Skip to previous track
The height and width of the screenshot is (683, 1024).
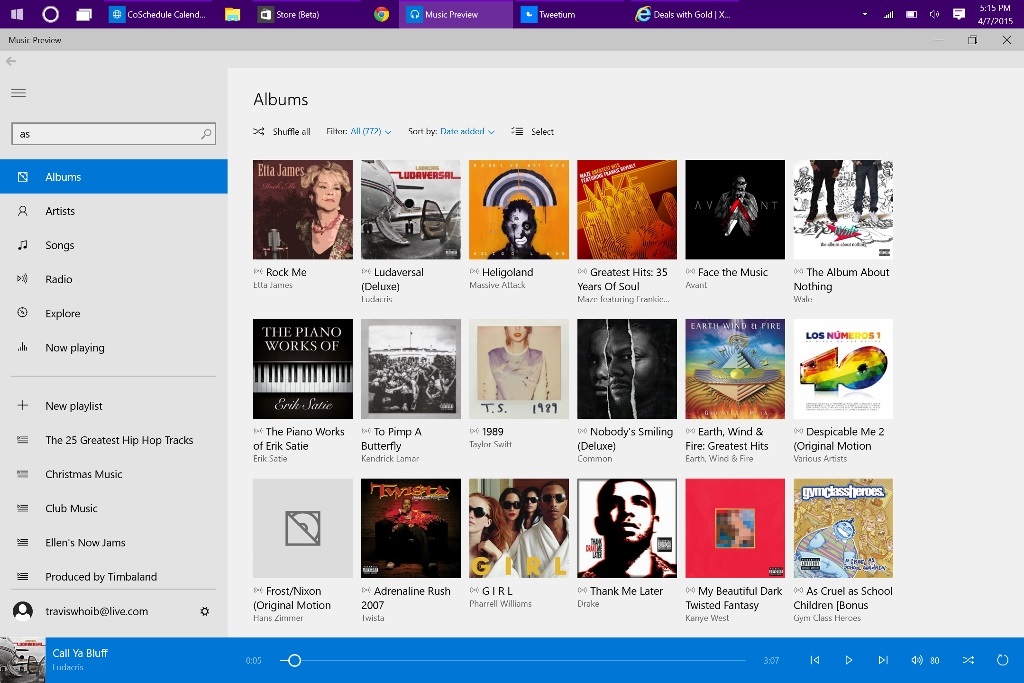pyautogui.click(x=815, y=660)
